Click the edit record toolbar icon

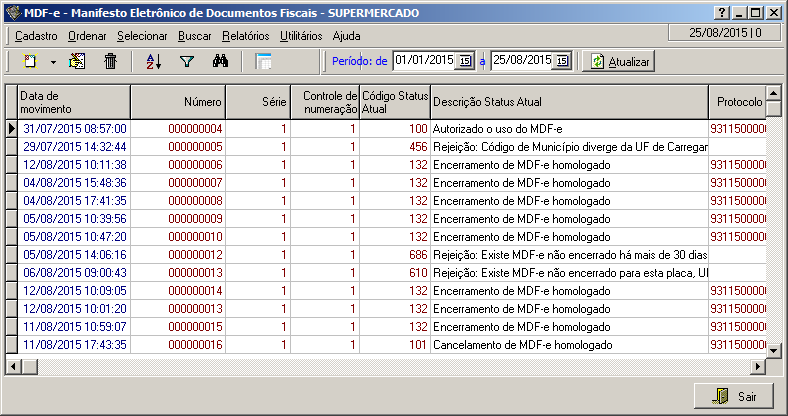[x=77, y=61]
